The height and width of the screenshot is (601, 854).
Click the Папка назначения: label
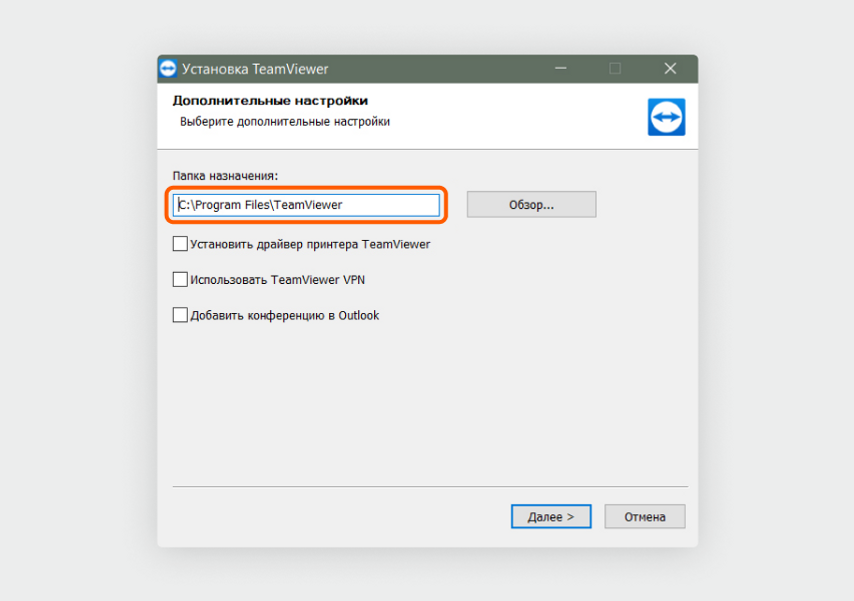pos(225,176)
